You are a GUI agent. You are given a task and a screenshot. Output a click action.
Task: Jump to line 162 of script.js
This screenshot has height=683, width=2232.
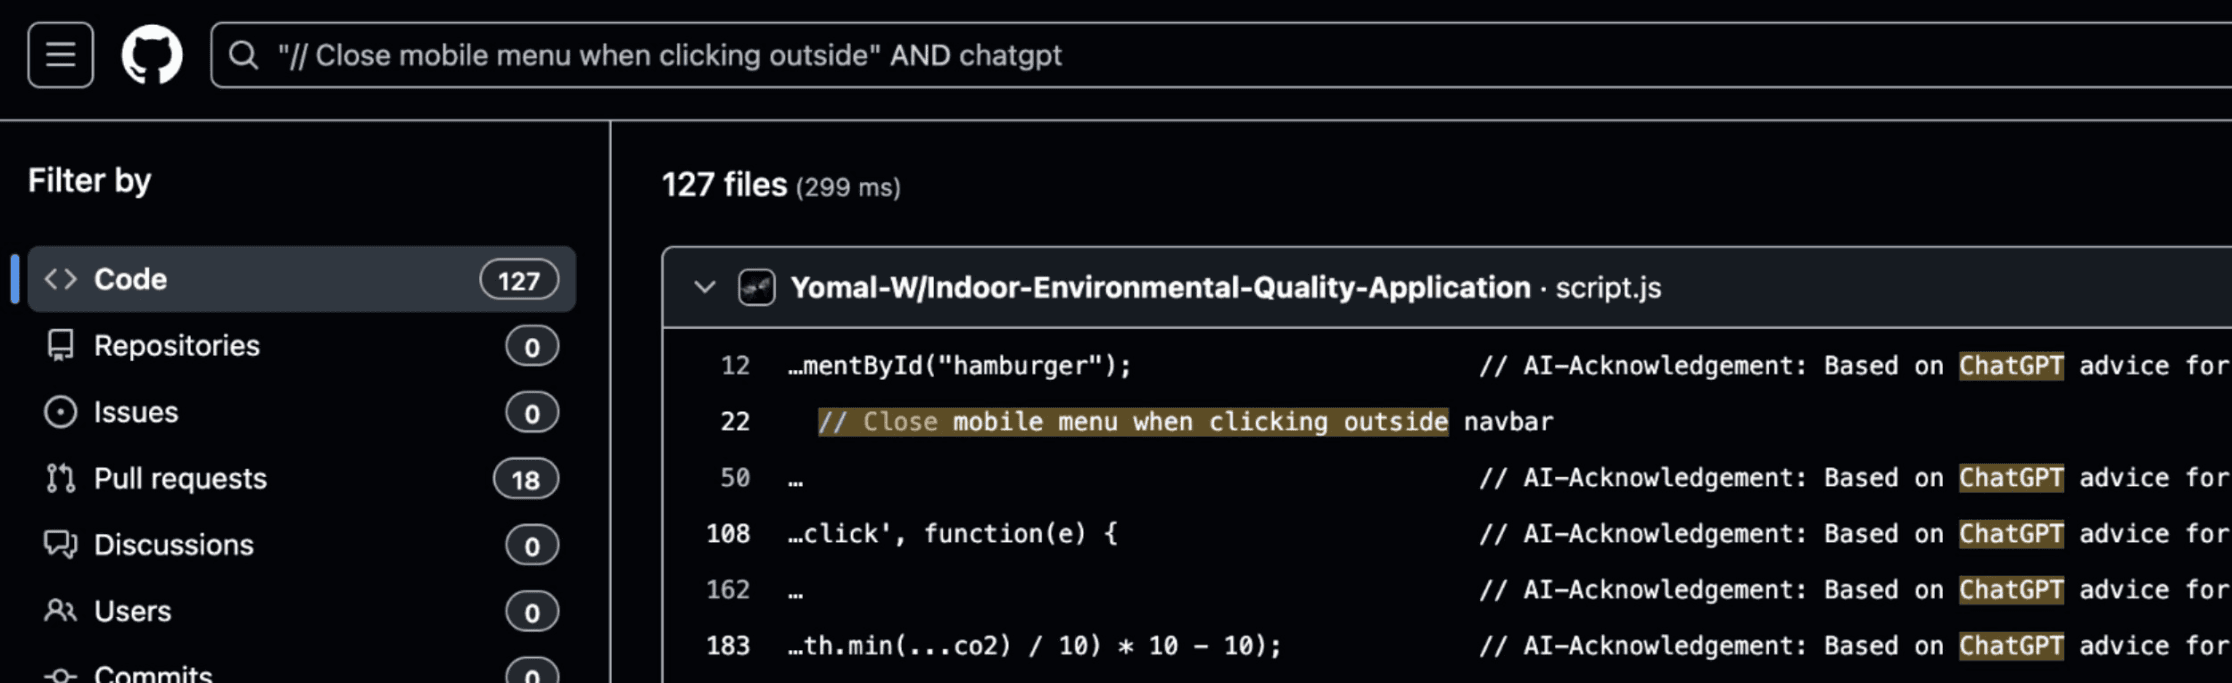[x=728, y=590]
